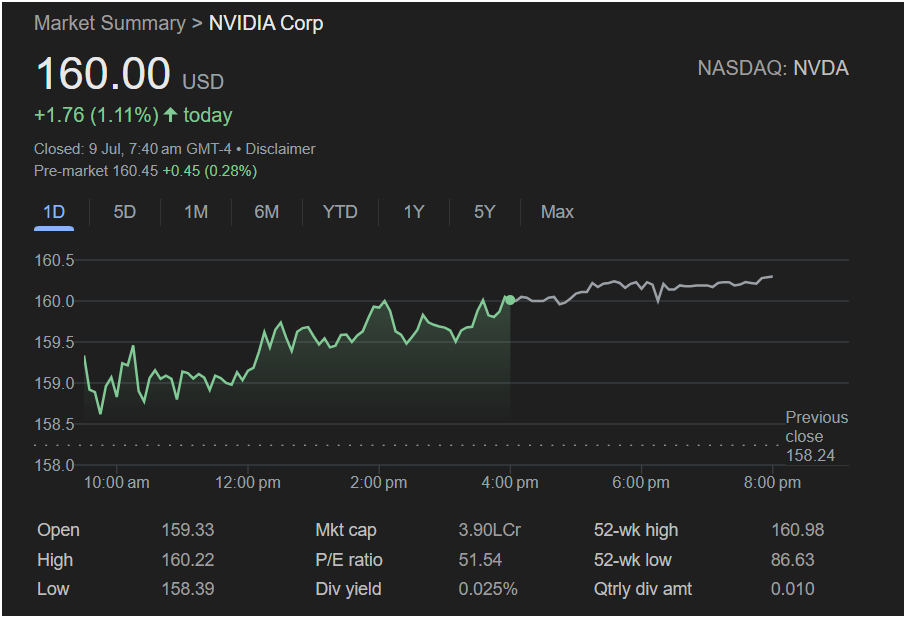This screenshot has height=618, width=906.
Task: Click the Div yield value 0.025%
Action: tap(488, 589)
